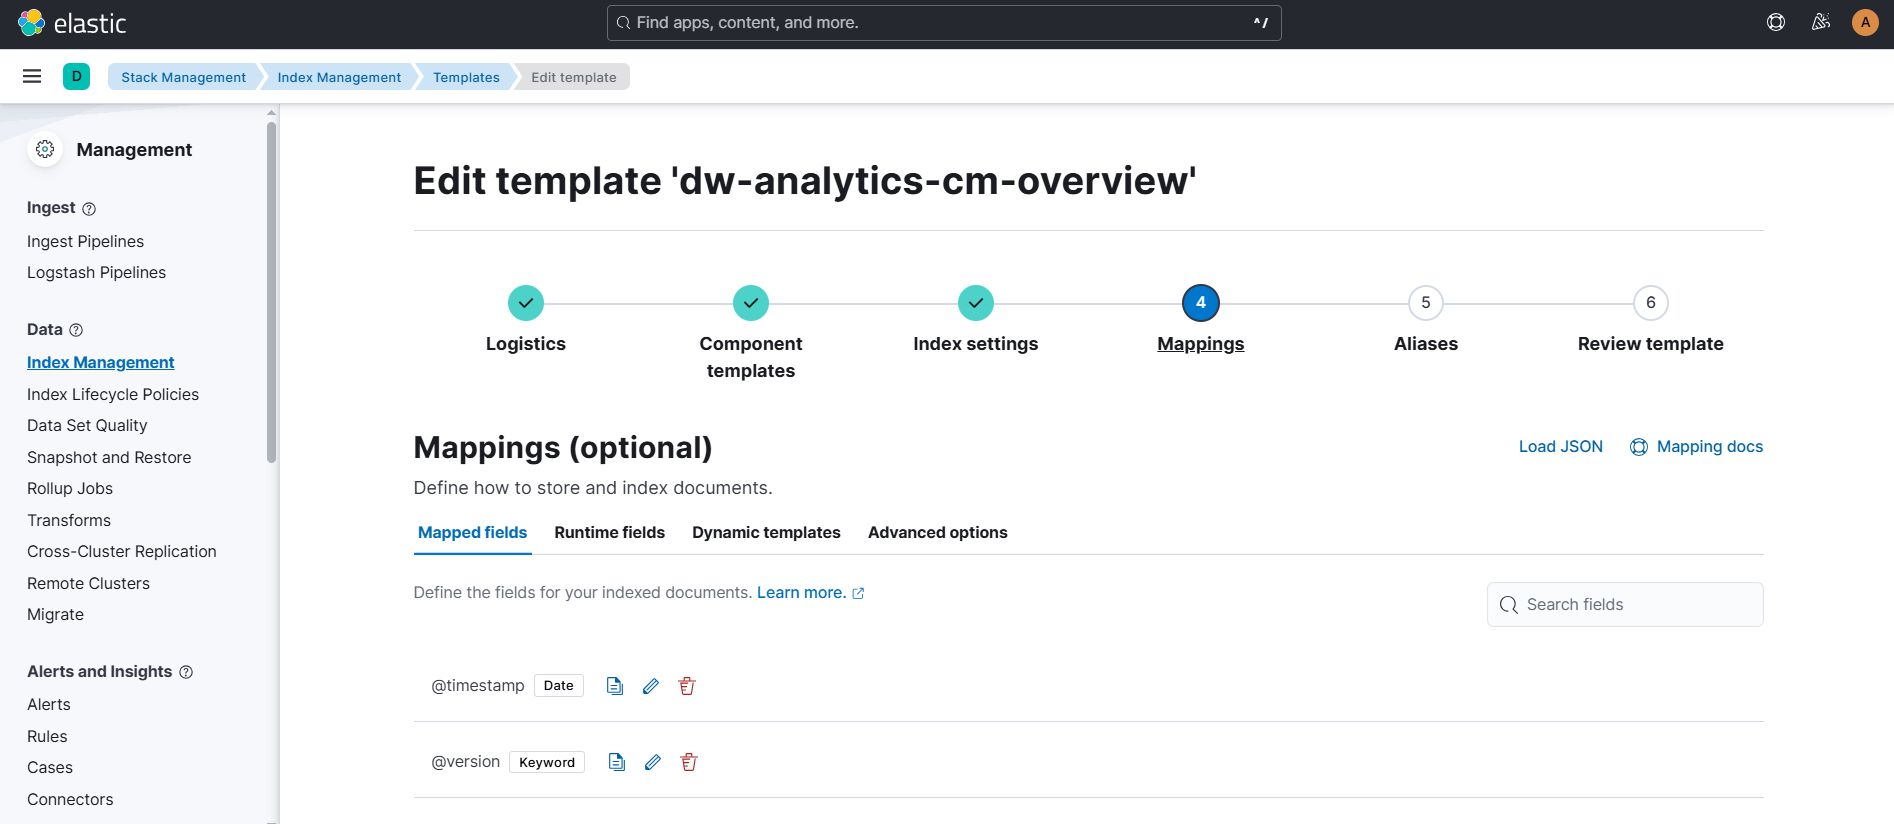
Task: Open Ingest Pipelines in sidebar
Action: (85, 242)
